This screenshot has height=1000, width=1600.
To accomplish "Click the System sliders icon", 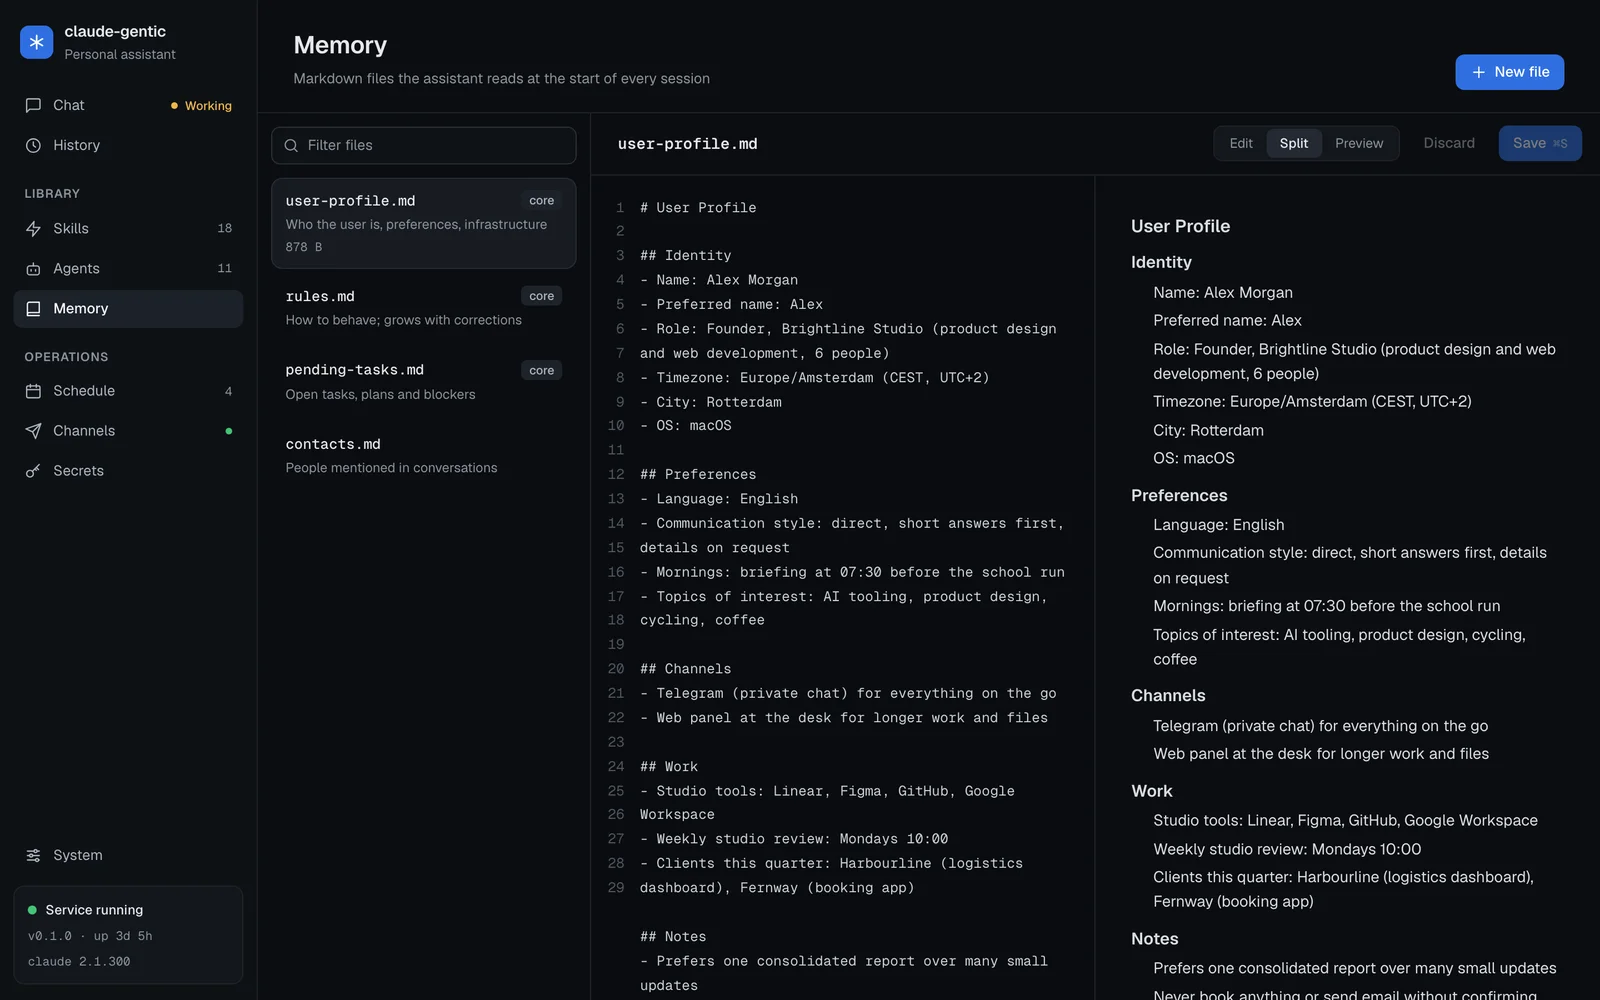I will 33,855.
